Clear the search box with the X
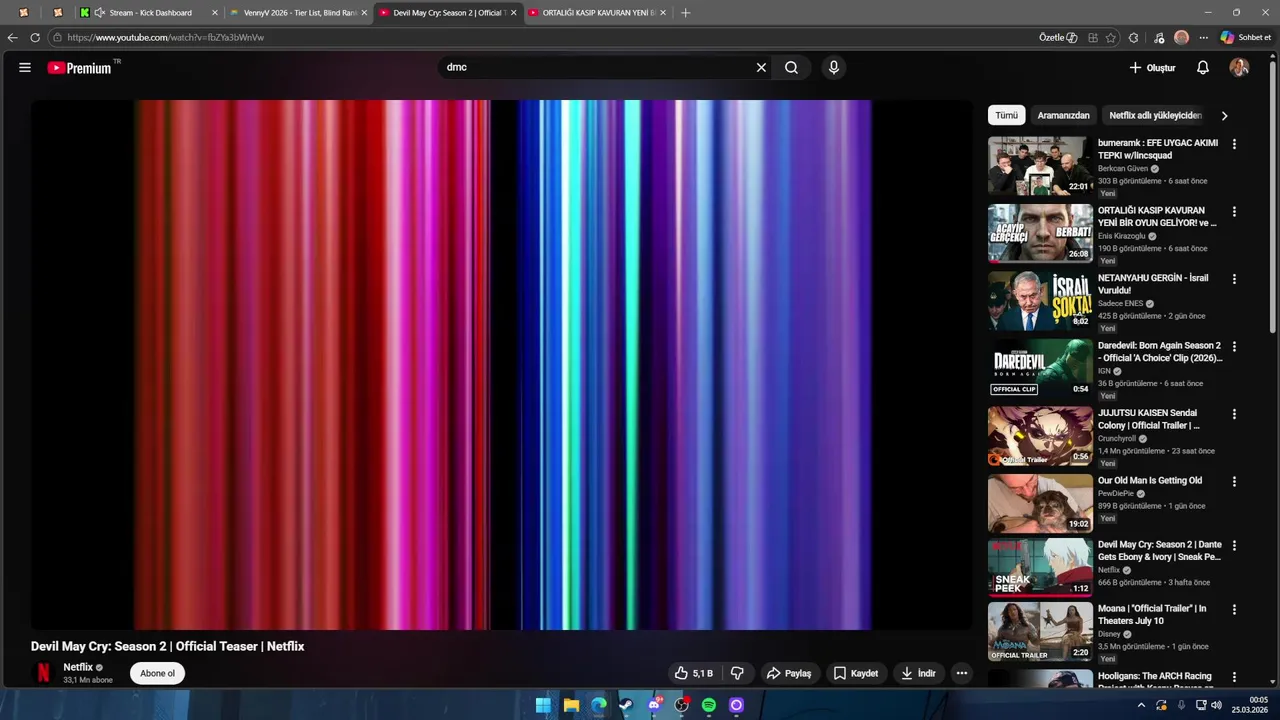Screen dimensions: 1280x720 click(761, 68)
